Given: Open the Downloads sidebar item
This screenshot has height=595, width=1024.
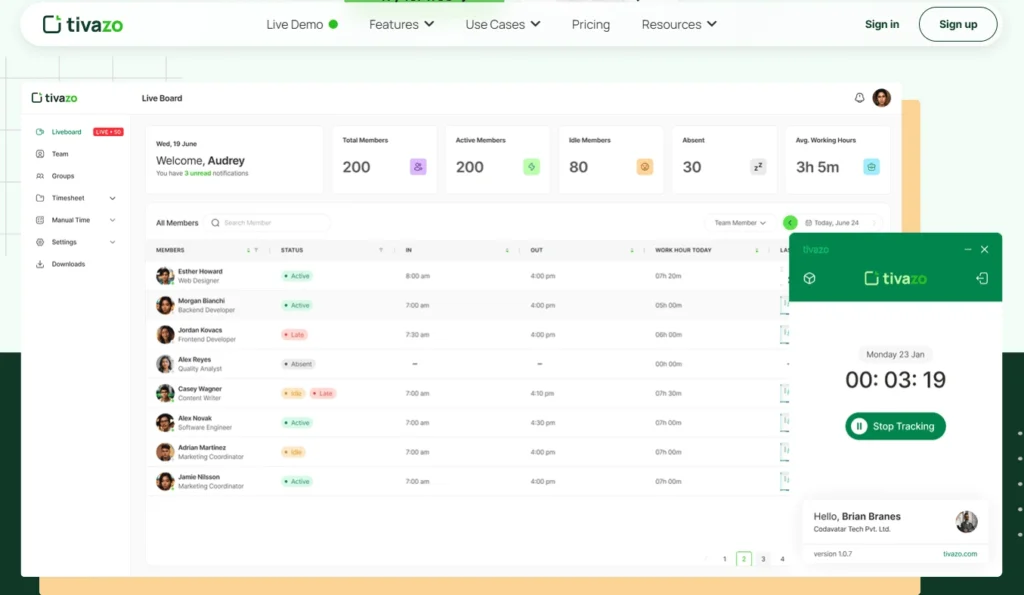Looking at the screenshot, I should (68, 265).
